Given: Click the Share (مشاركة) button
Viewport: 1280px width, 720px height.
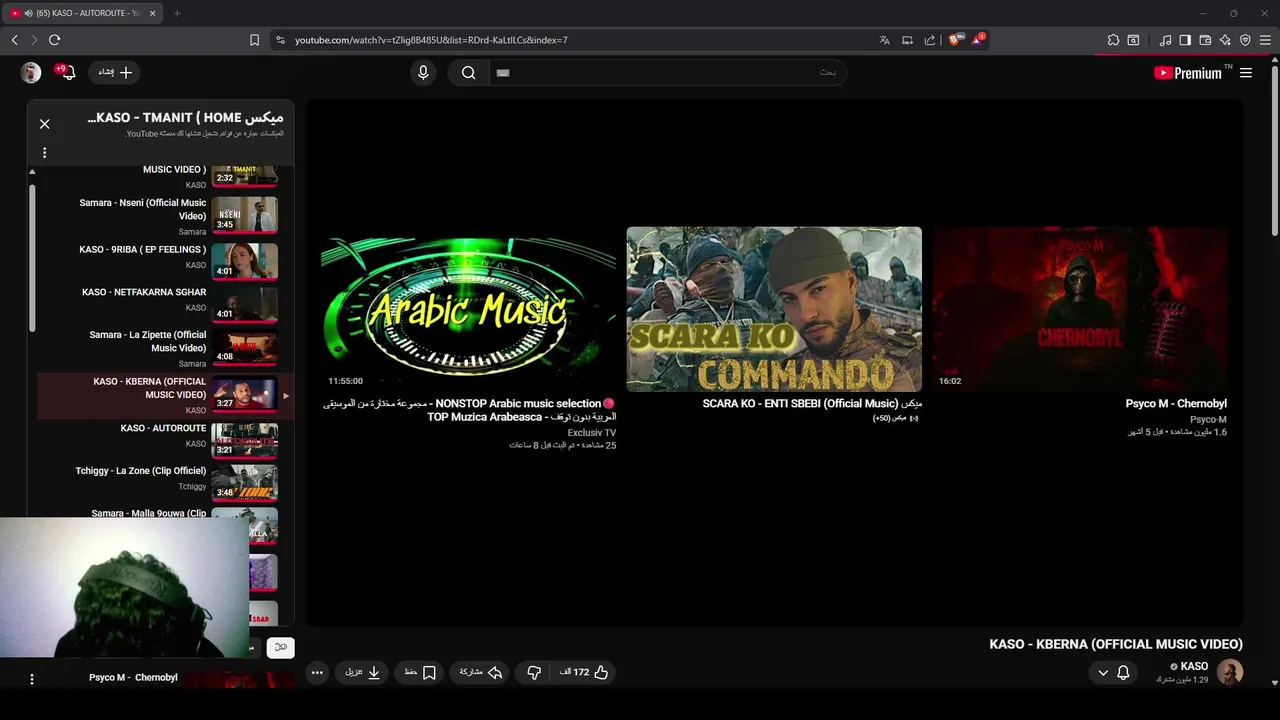Looking at the screenshot, I should click(481, 673).
